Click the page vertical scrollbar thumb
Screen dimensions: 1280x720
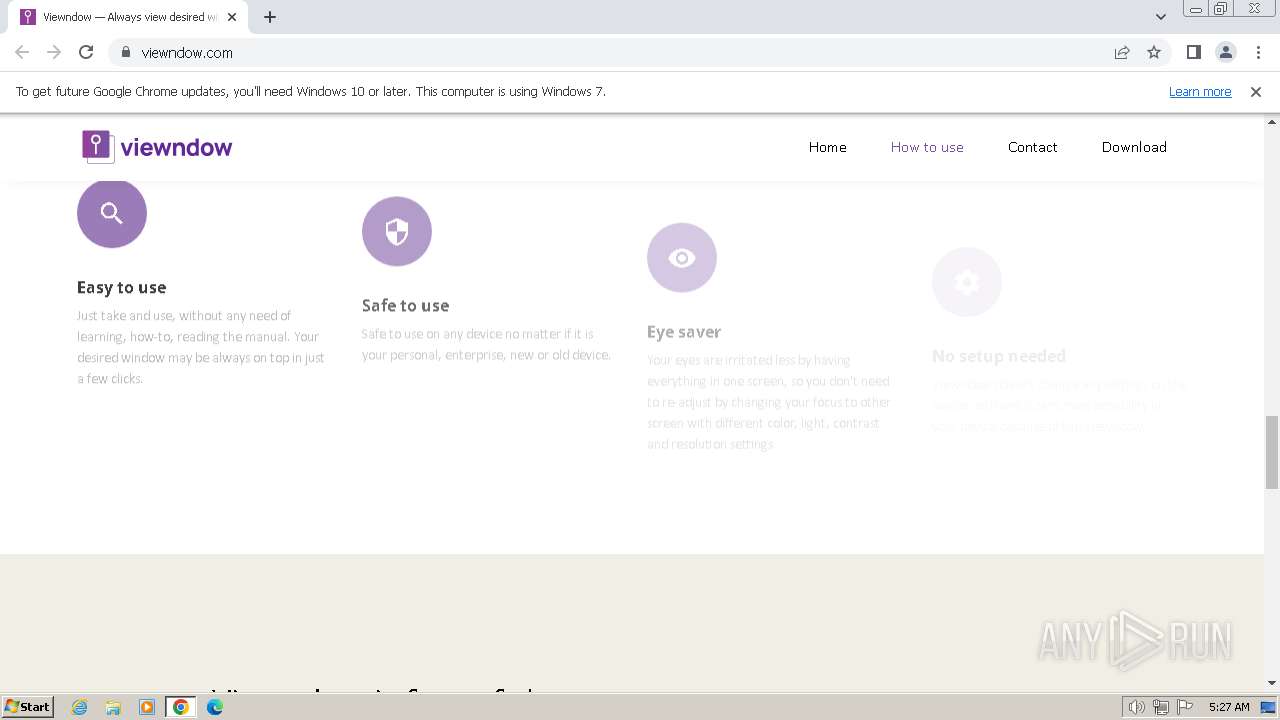pos(1272,453)
